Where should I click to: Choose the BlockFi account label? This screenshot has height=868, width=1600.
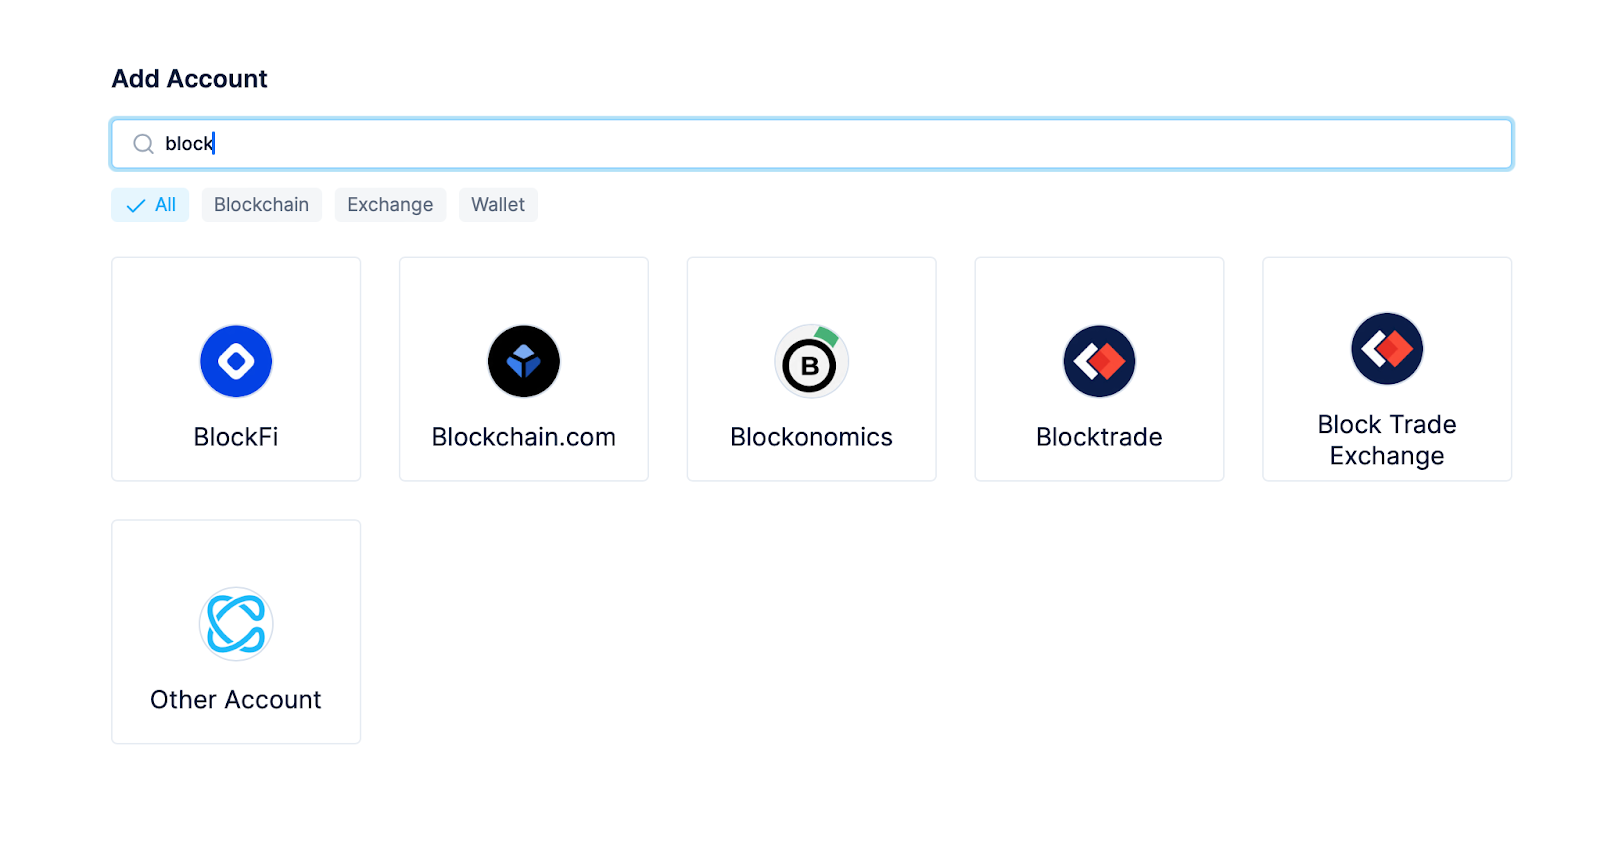click(x=236, y=437)
